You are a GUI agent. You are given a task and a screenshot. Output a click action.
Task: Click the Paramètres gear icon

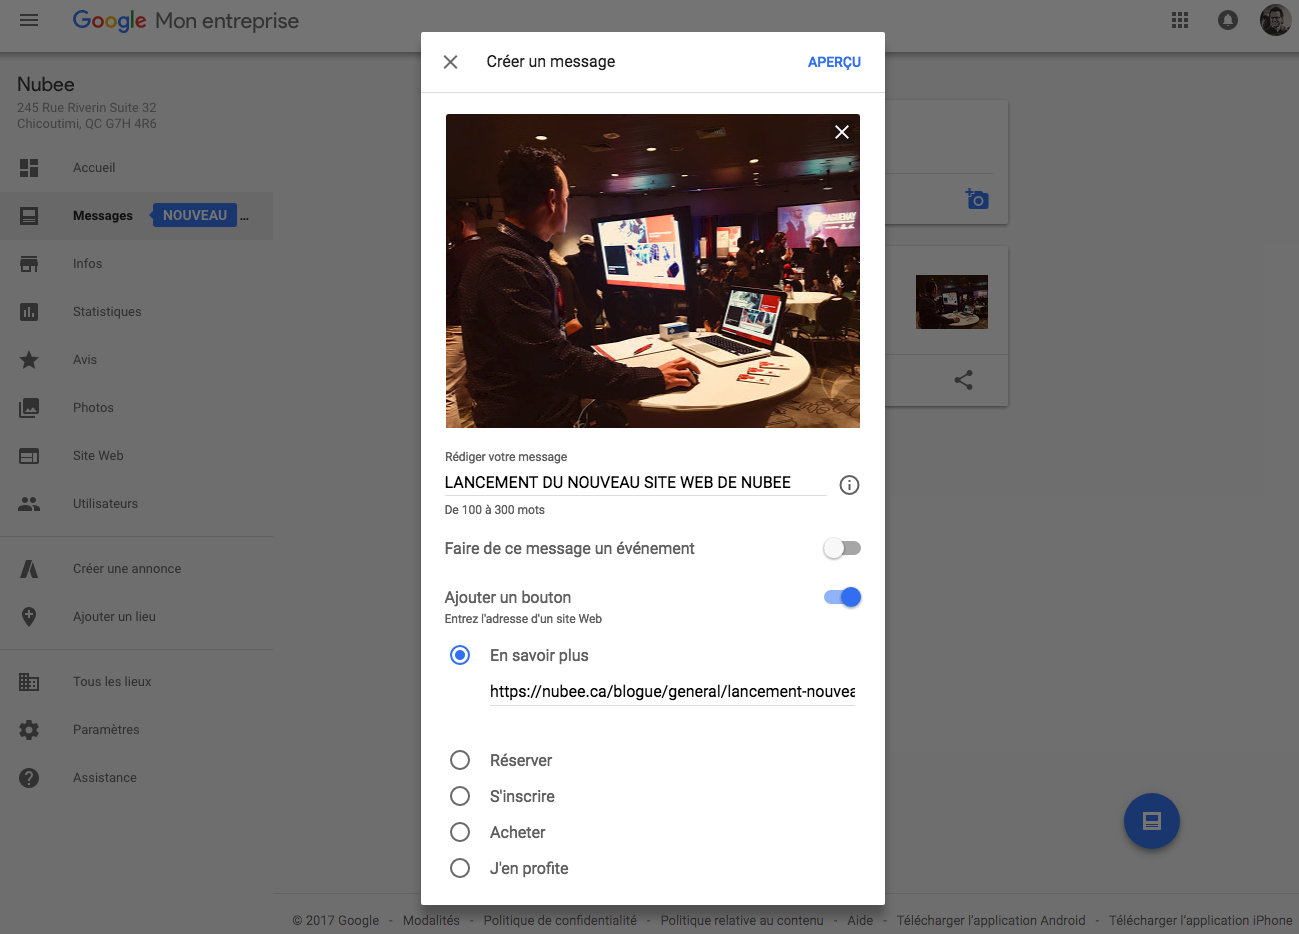pyautogui.click(x=29, y=730)
